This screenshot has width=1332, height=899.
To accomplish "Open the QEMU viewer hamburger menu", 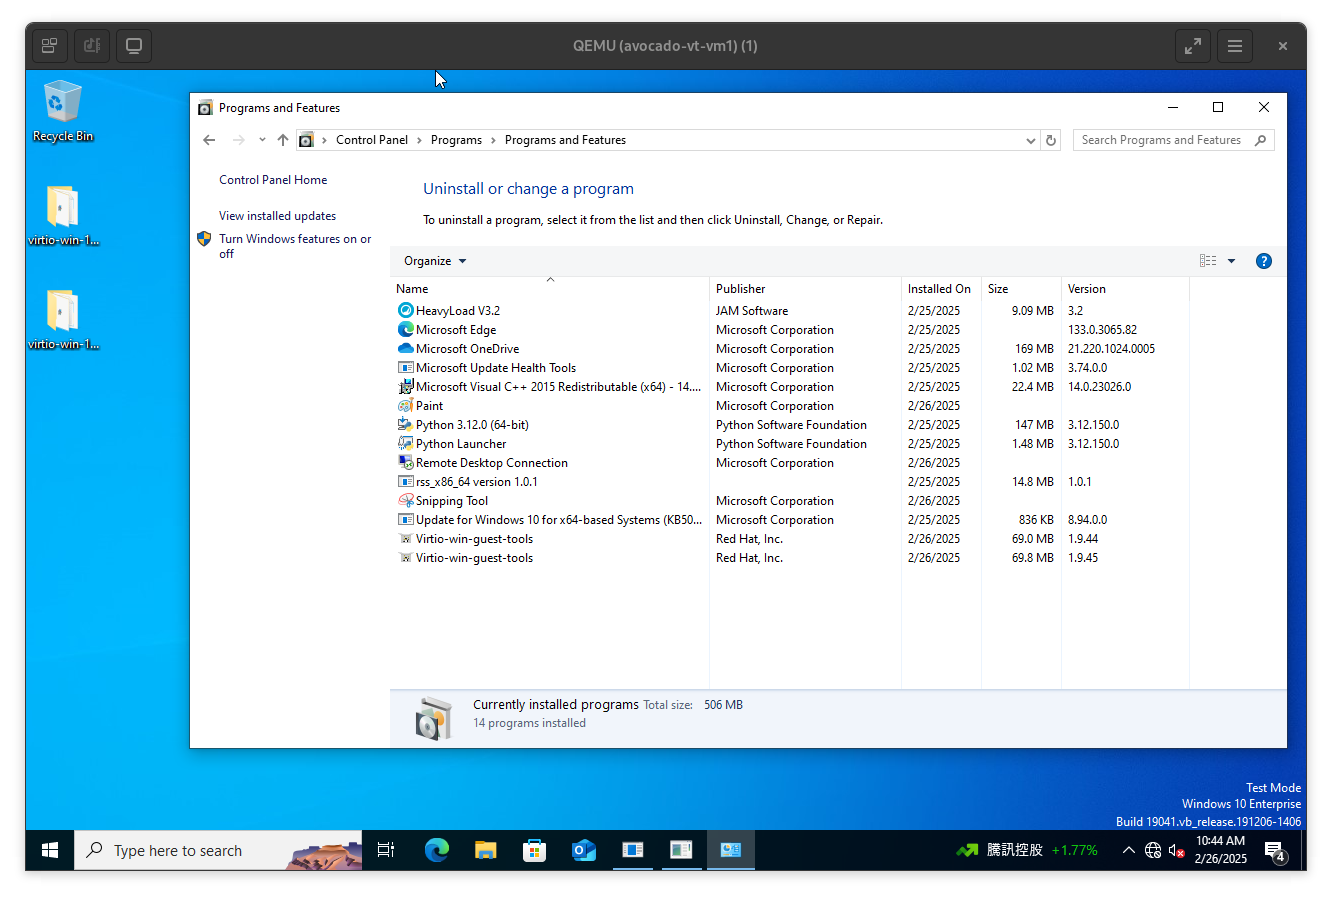I will click(1235, 46).
